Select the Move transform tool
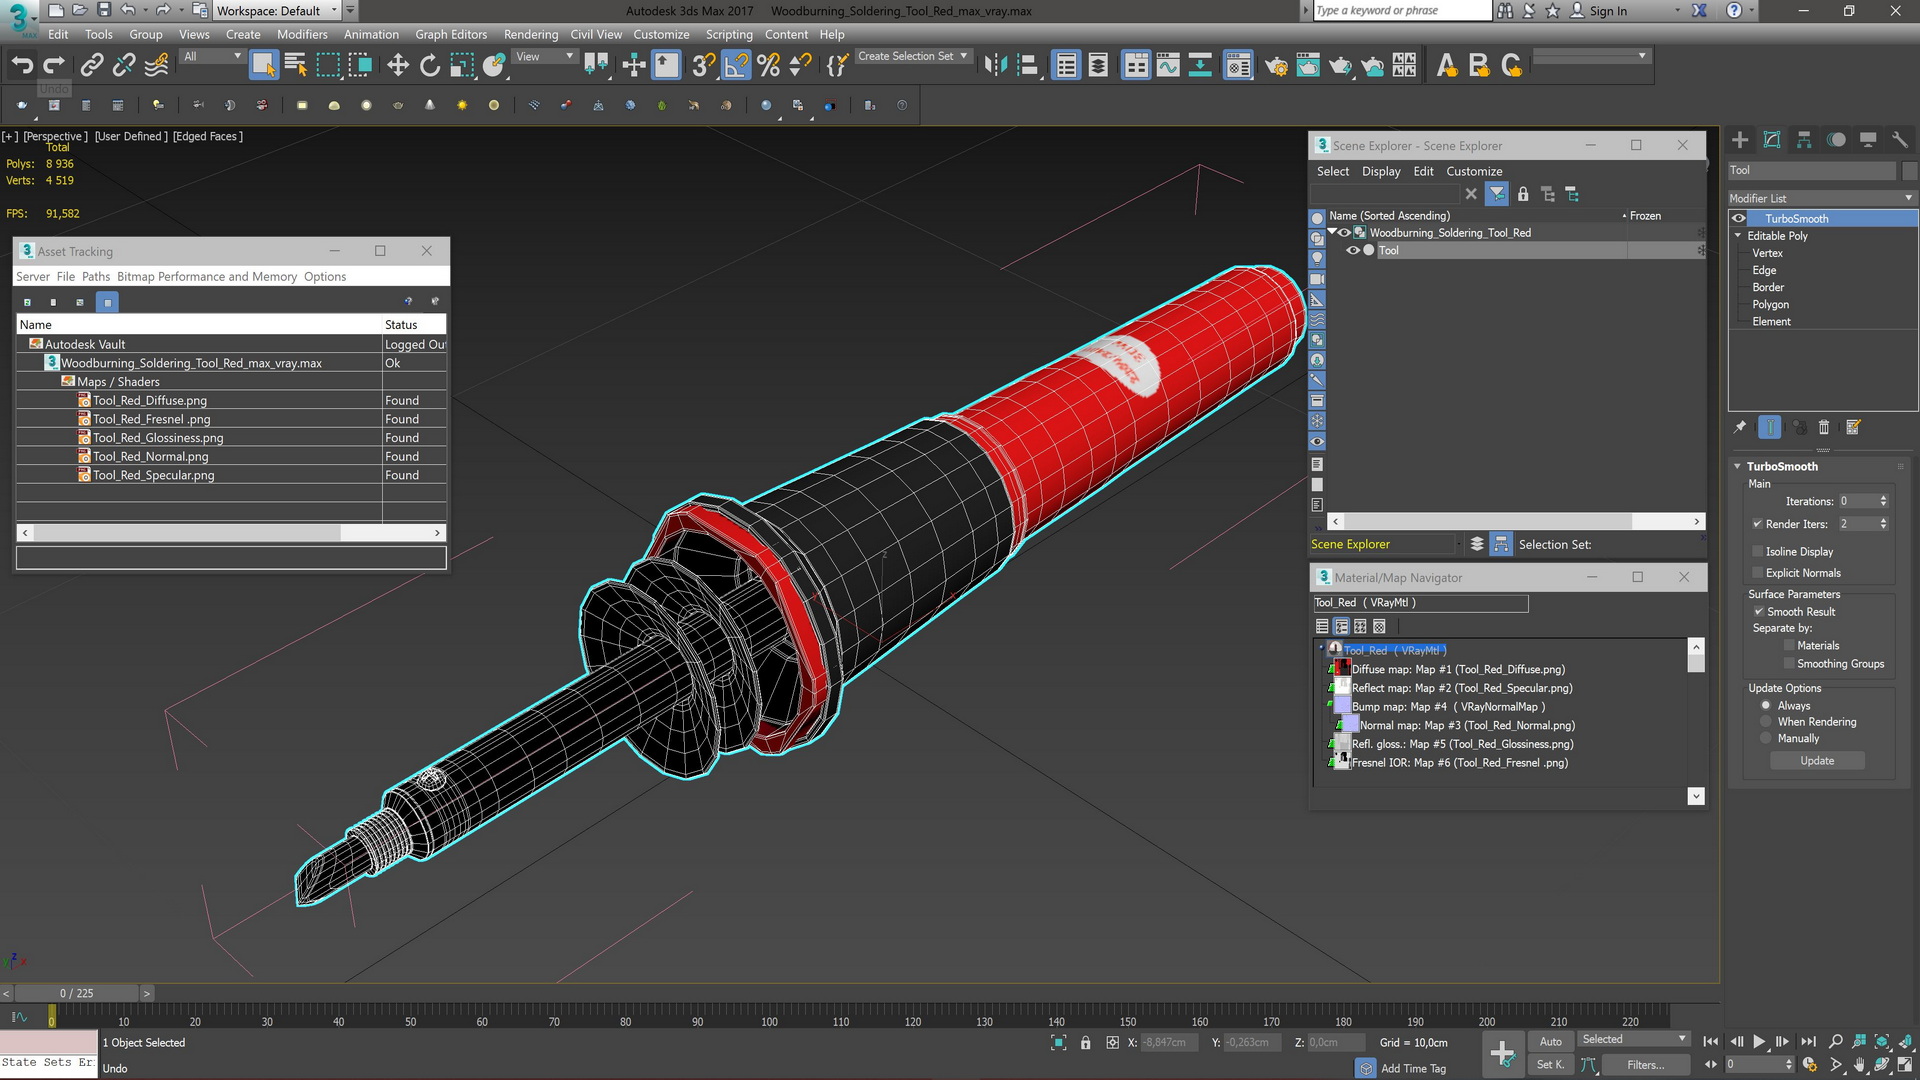Screen dimensions: 1920x1080 pyautogui.click(x=398, y=66)
